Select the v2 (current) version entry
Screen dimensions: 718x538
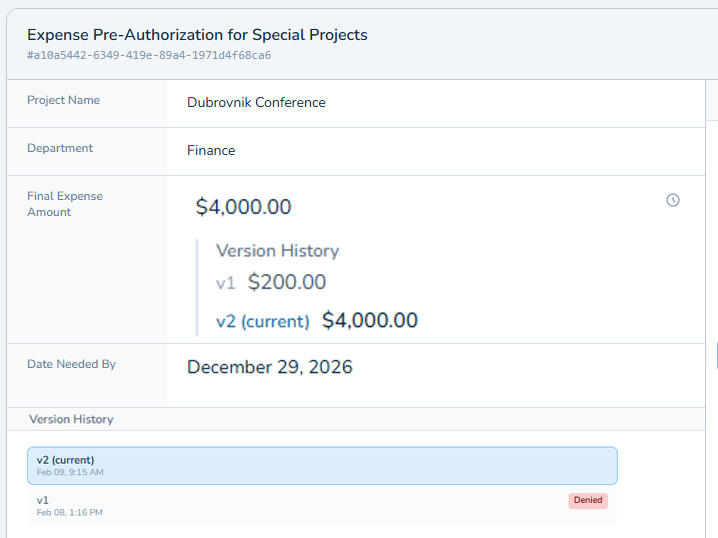click(x=322, y=466)
